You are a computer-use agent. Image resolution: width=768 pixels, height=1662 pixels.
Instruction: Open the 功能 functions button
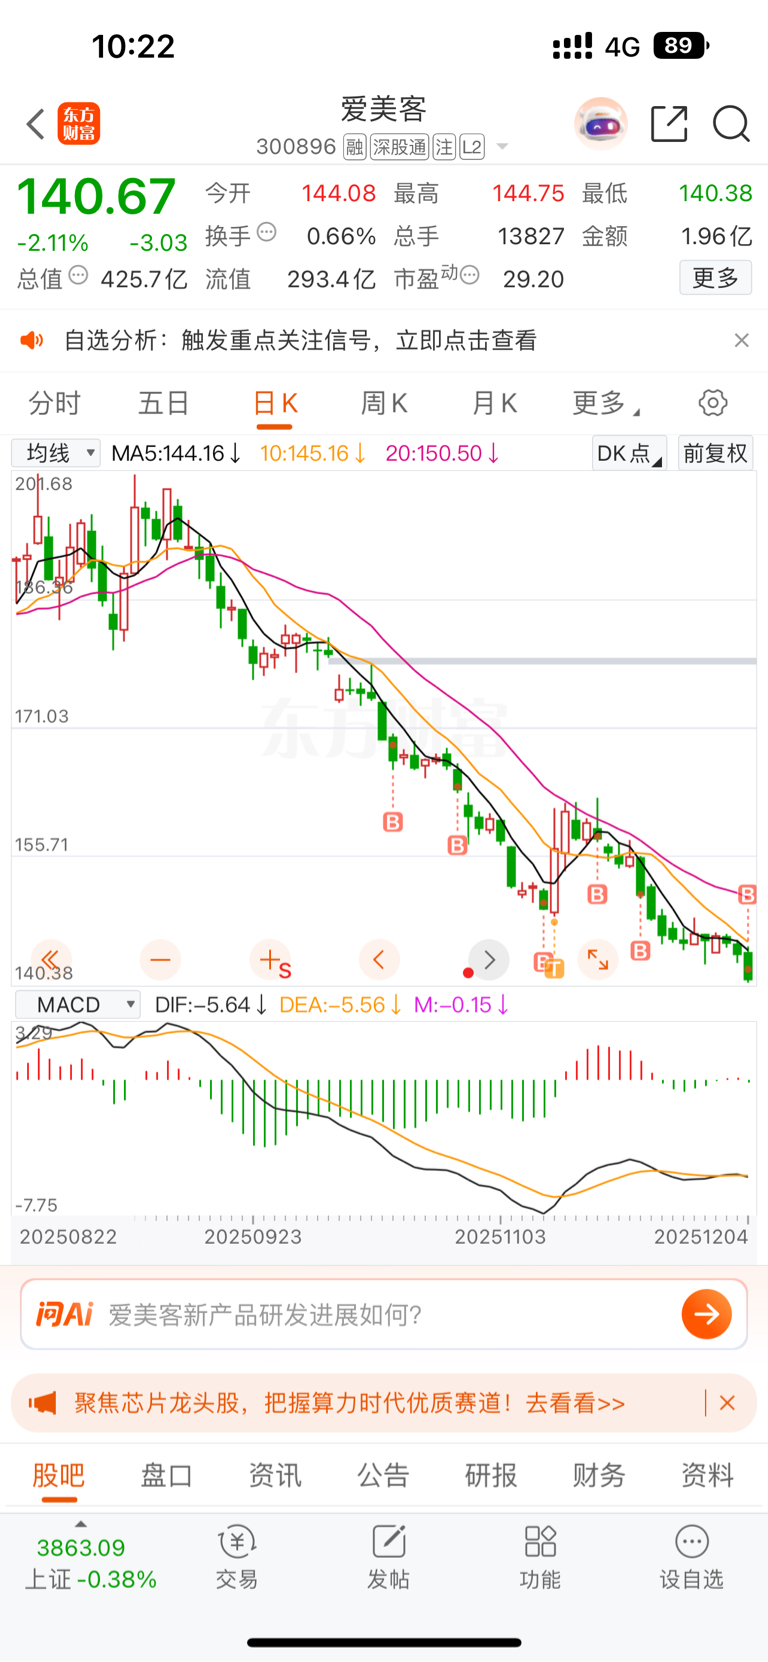point(540,1557)
